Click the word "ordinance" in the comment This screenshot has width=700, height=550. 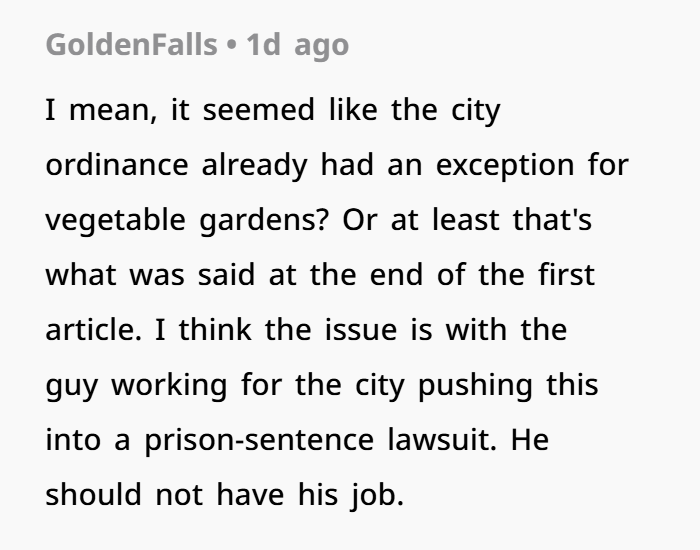117,165
